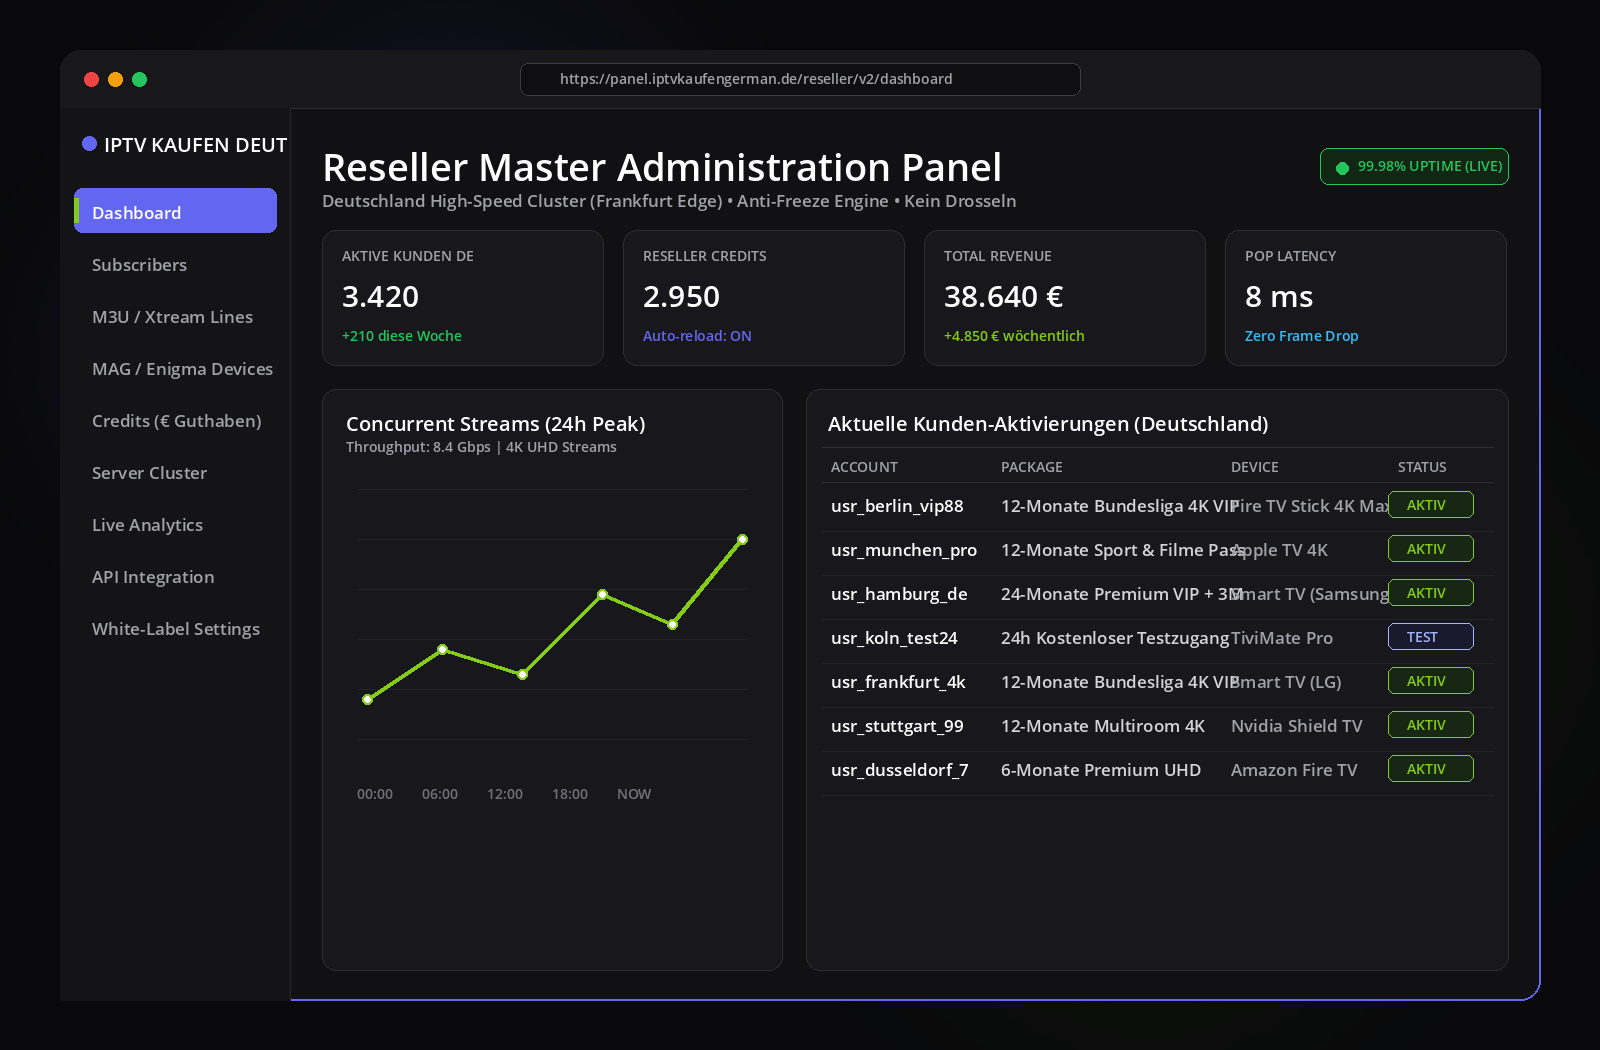The width and height of the screenshot is (1600, 1050).
Task: Click the AKTIV badge for usr_frankfurt_4k
Action: [x=1430, y=681]
